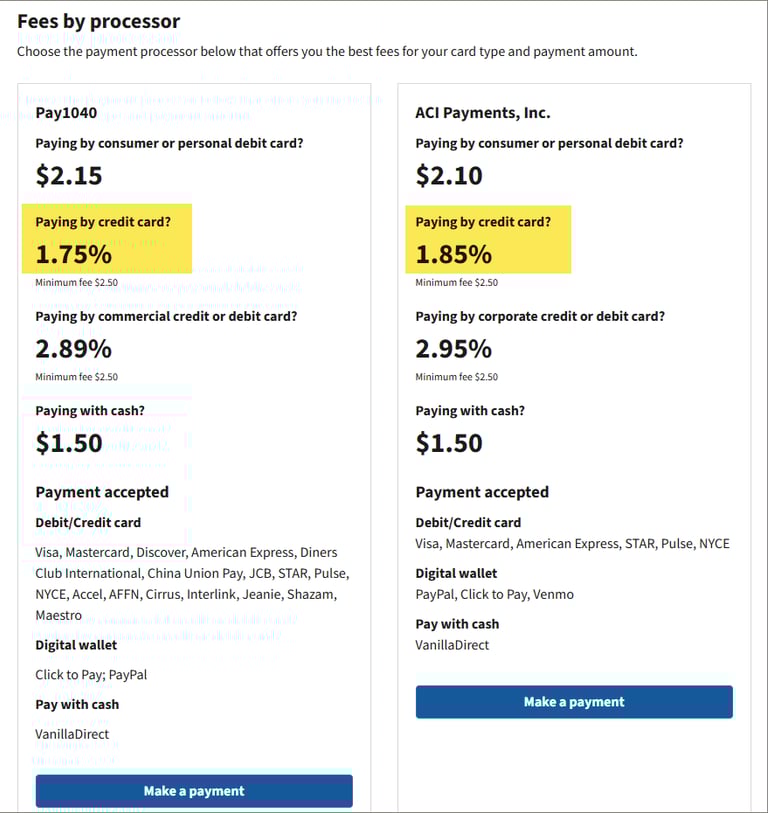Click the 2.89% commercial card fee
This screenshot has width=768, height=813.
tap(74, 349)
